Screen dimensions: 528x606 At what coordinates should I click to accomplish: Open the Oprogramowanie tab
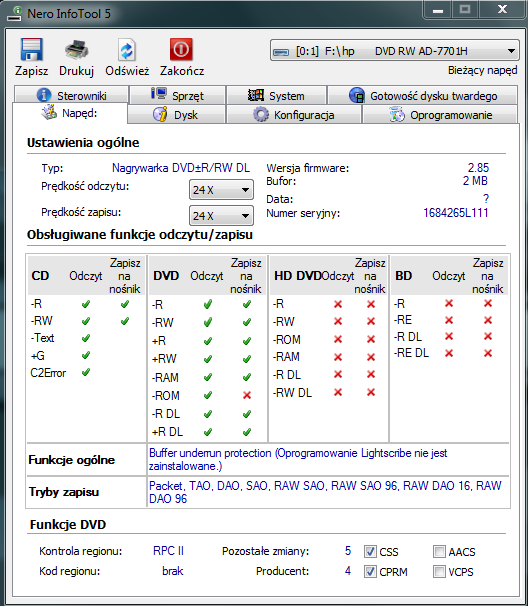pyautogui.click(x=440, y=115)
